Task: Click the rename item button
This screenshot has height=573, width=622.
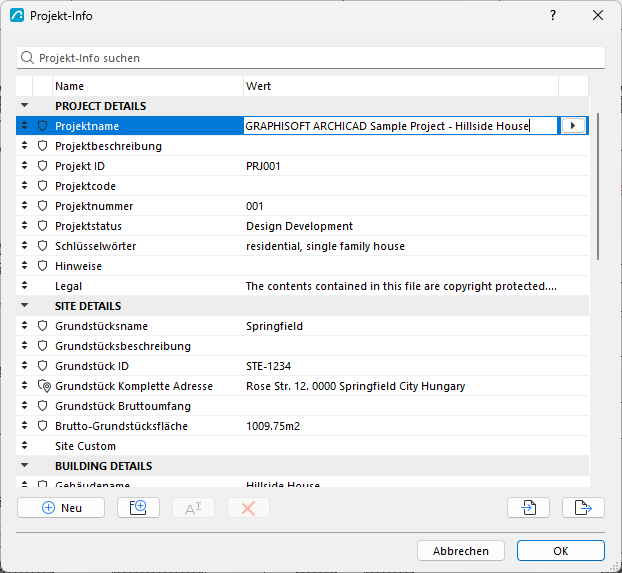Action: click(x=194, y=508)
